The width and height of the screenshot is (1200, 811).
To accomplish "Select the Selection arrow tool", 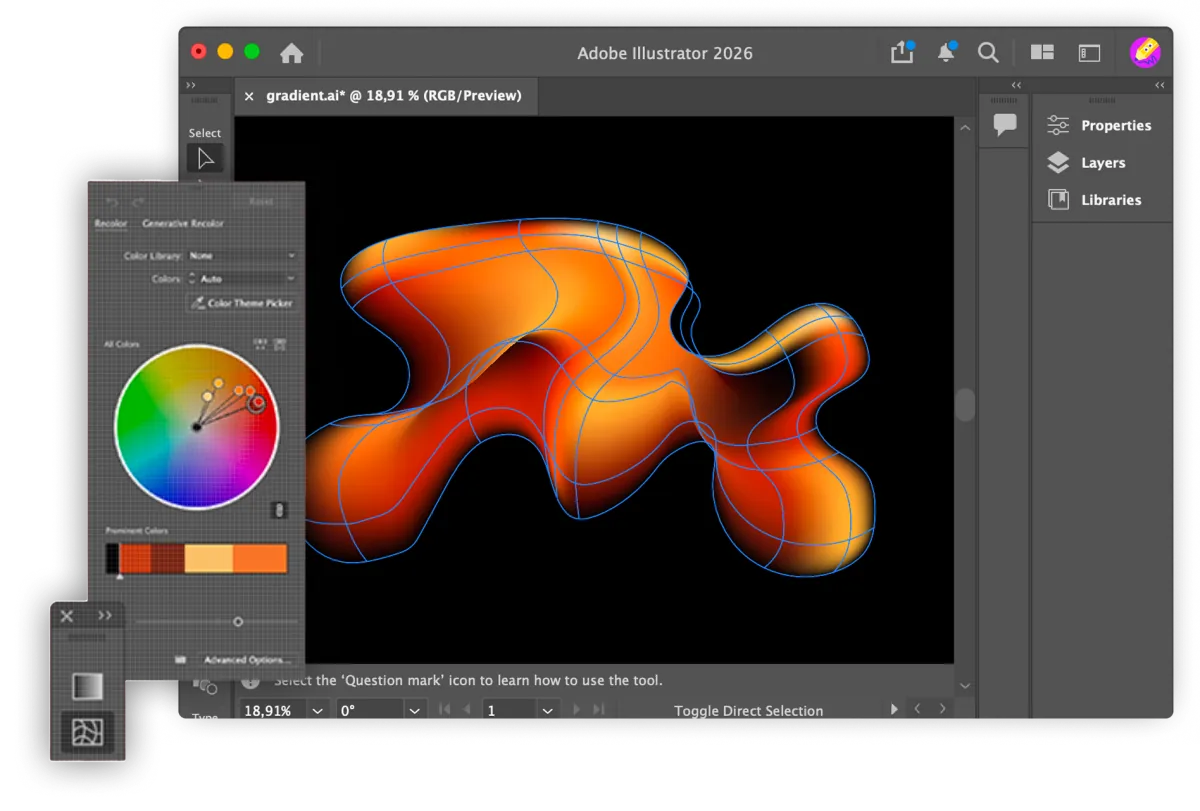I will pyautogui.click(x=205, y=159).
